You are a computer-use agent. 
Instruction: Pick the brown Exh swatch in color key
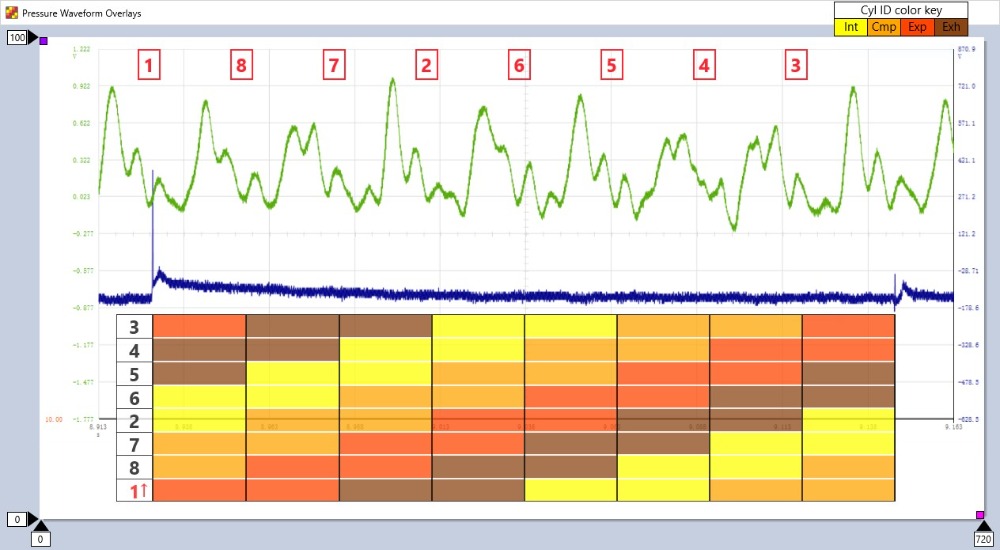[950, 27]
